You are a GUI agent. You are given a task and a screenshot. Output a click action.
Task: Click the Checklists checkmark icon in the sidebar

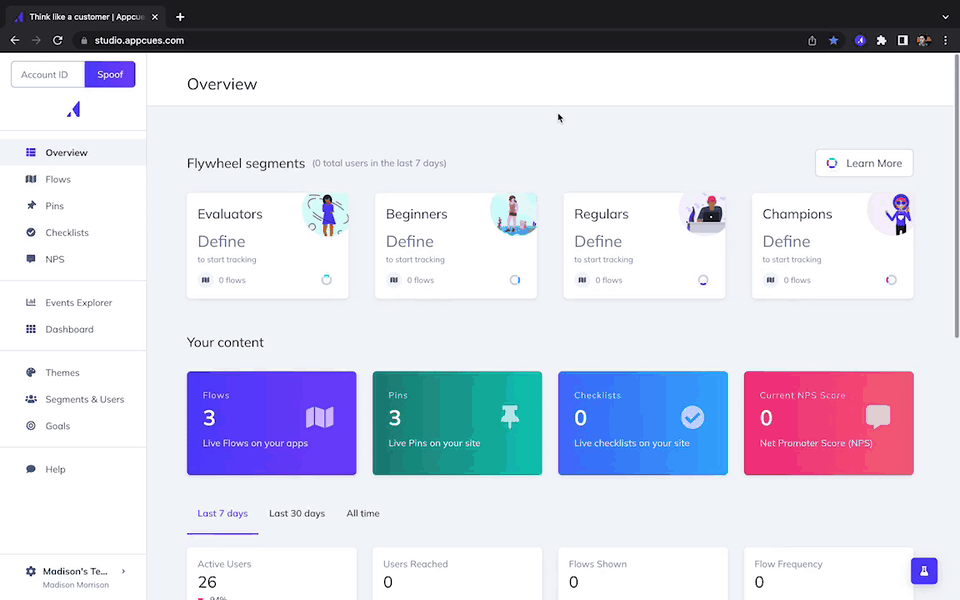point(31,232)
